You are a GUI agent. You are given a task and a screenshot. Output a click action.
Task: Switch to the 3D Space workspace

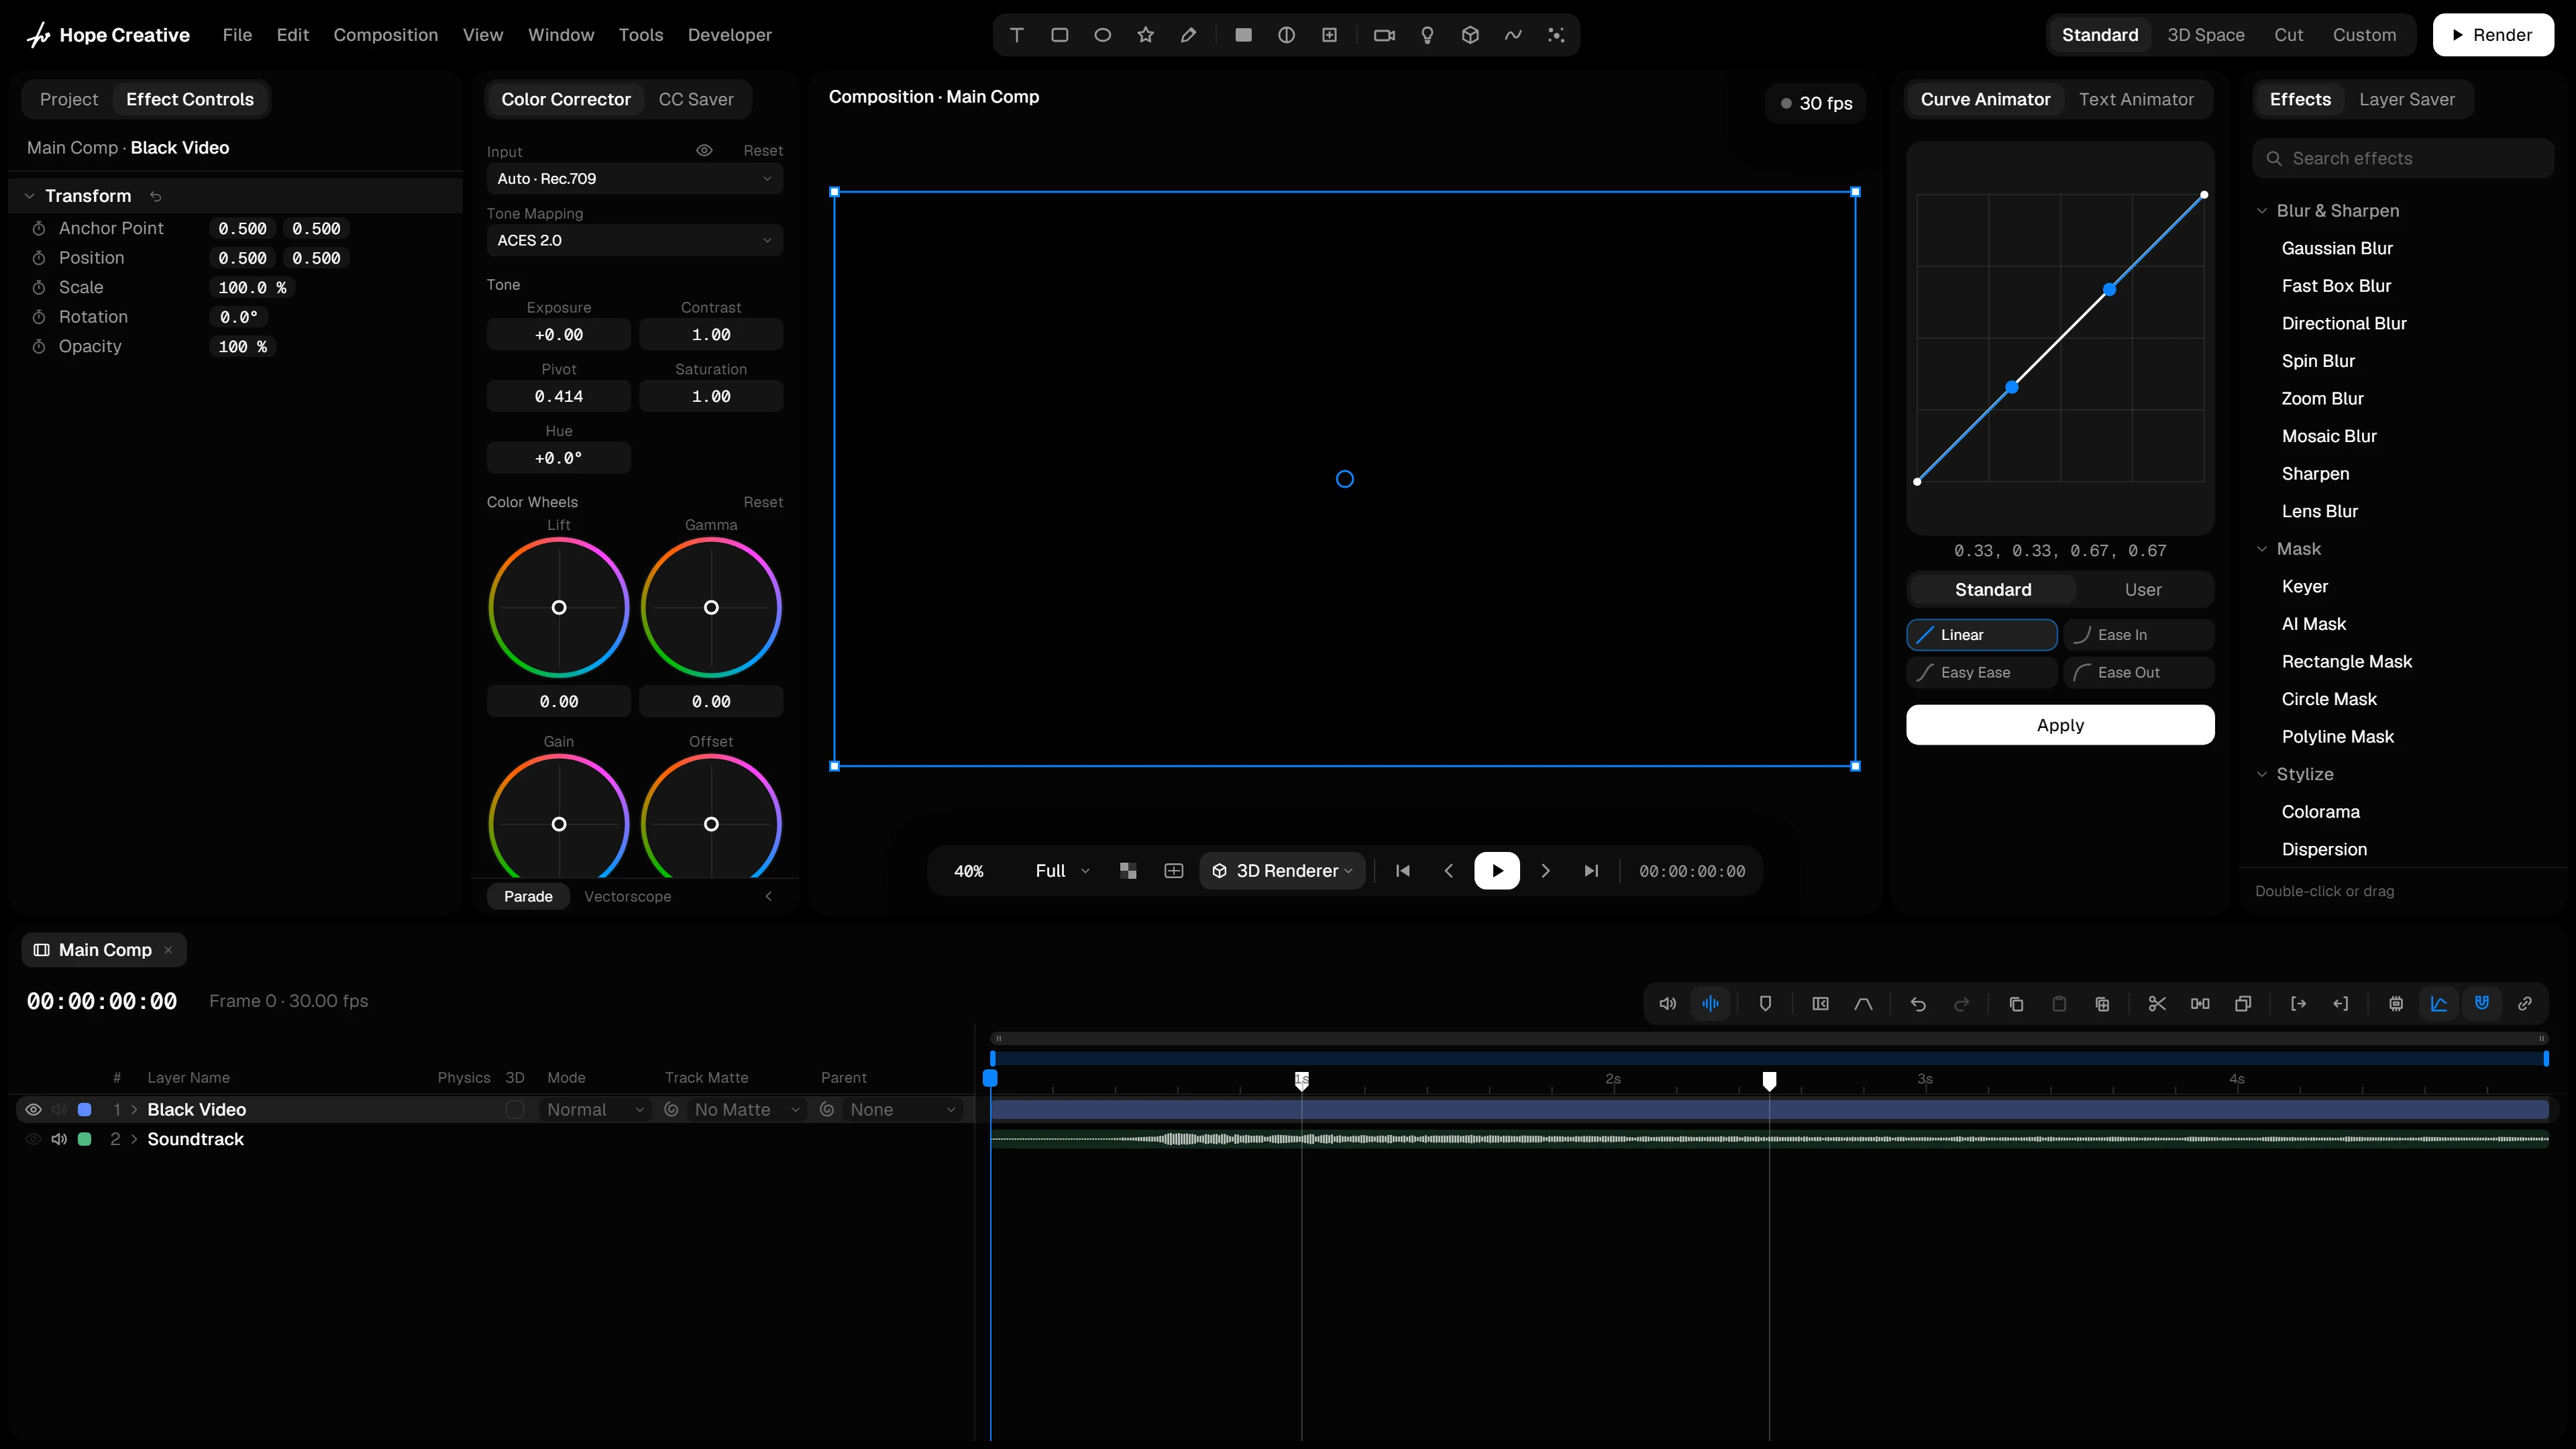pyautogui.click(x=2205, y=35)
